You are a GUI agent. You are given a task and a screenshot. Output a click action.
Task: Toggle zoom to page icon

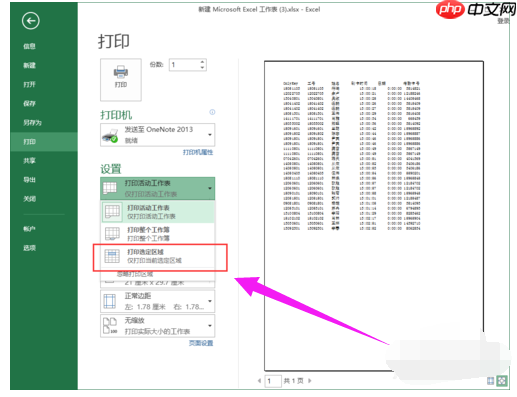(x=502, y=381)
